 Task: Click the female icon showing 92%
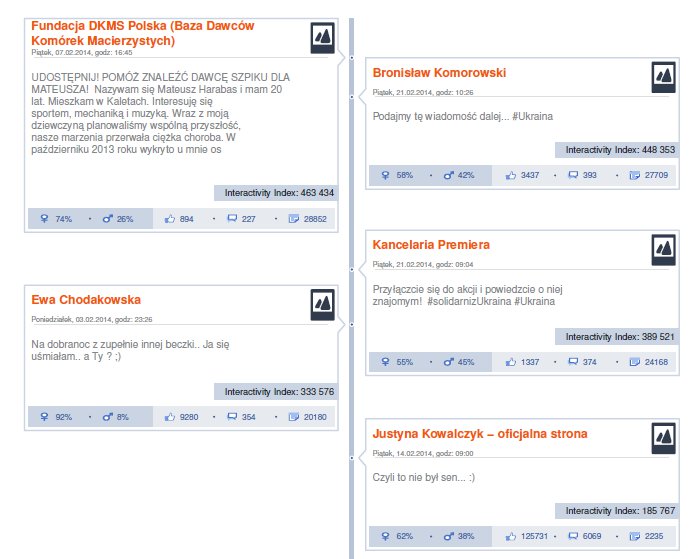(x=44, y=417)
